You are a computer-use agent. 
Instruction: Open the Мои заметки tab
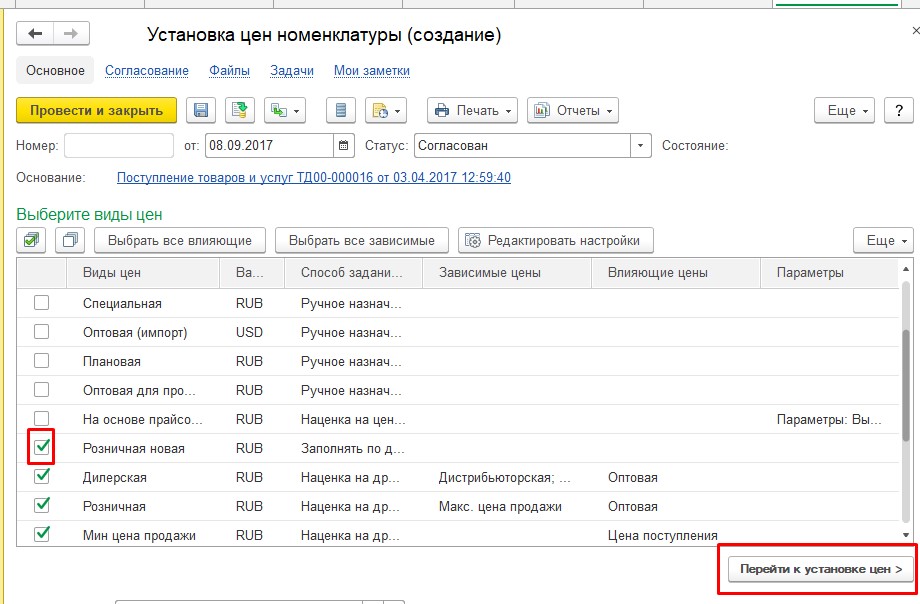(371, 70)
